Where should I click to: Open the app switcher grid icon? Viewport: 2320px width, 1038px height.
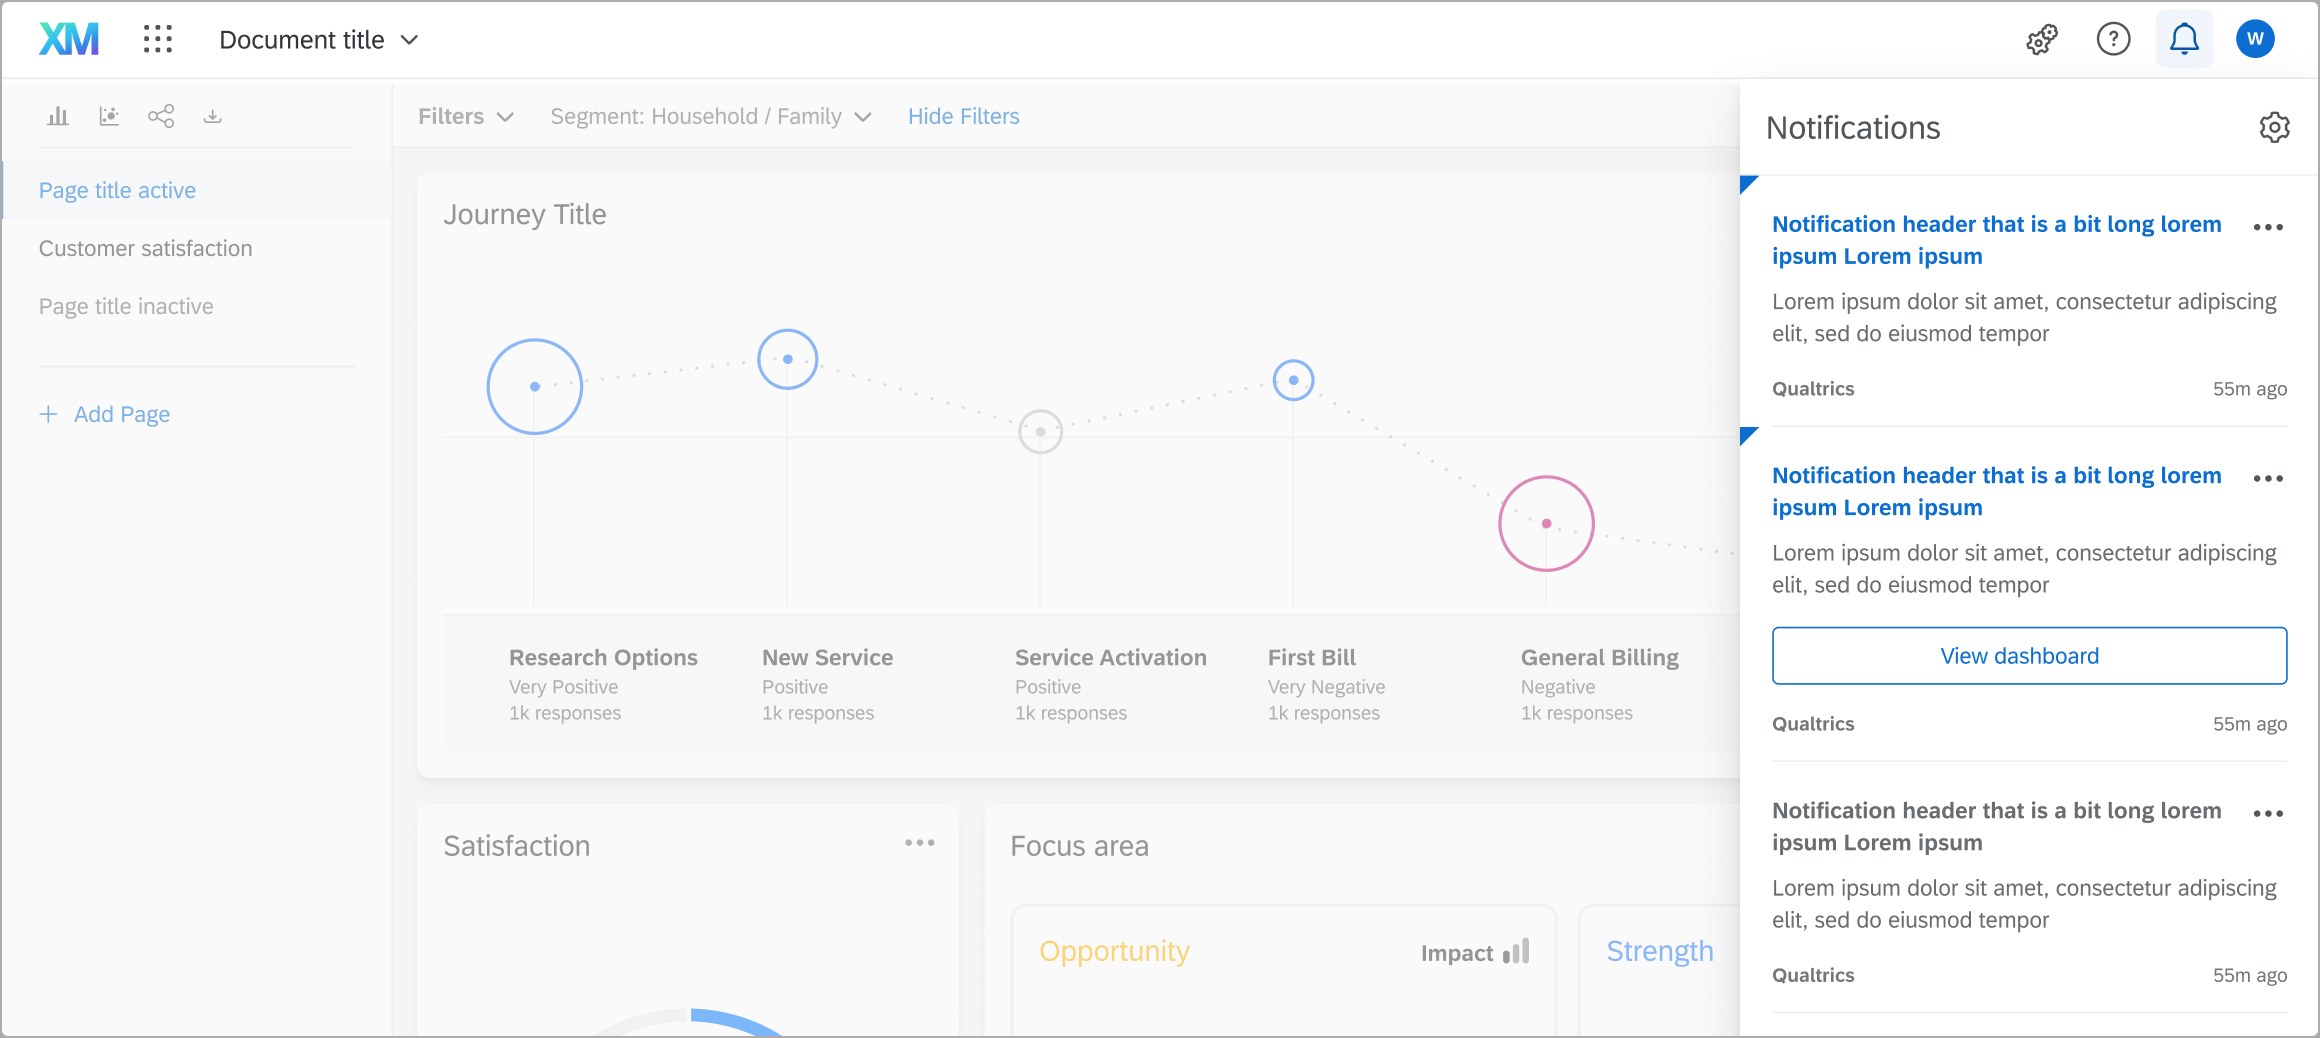158,39
